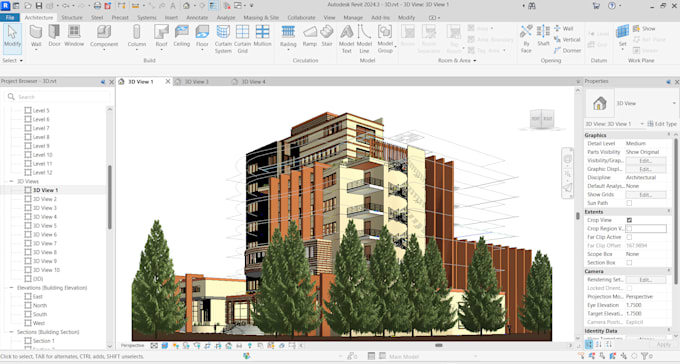Select the Roof tool
The image size is (680, 364).
pos(161,36)
